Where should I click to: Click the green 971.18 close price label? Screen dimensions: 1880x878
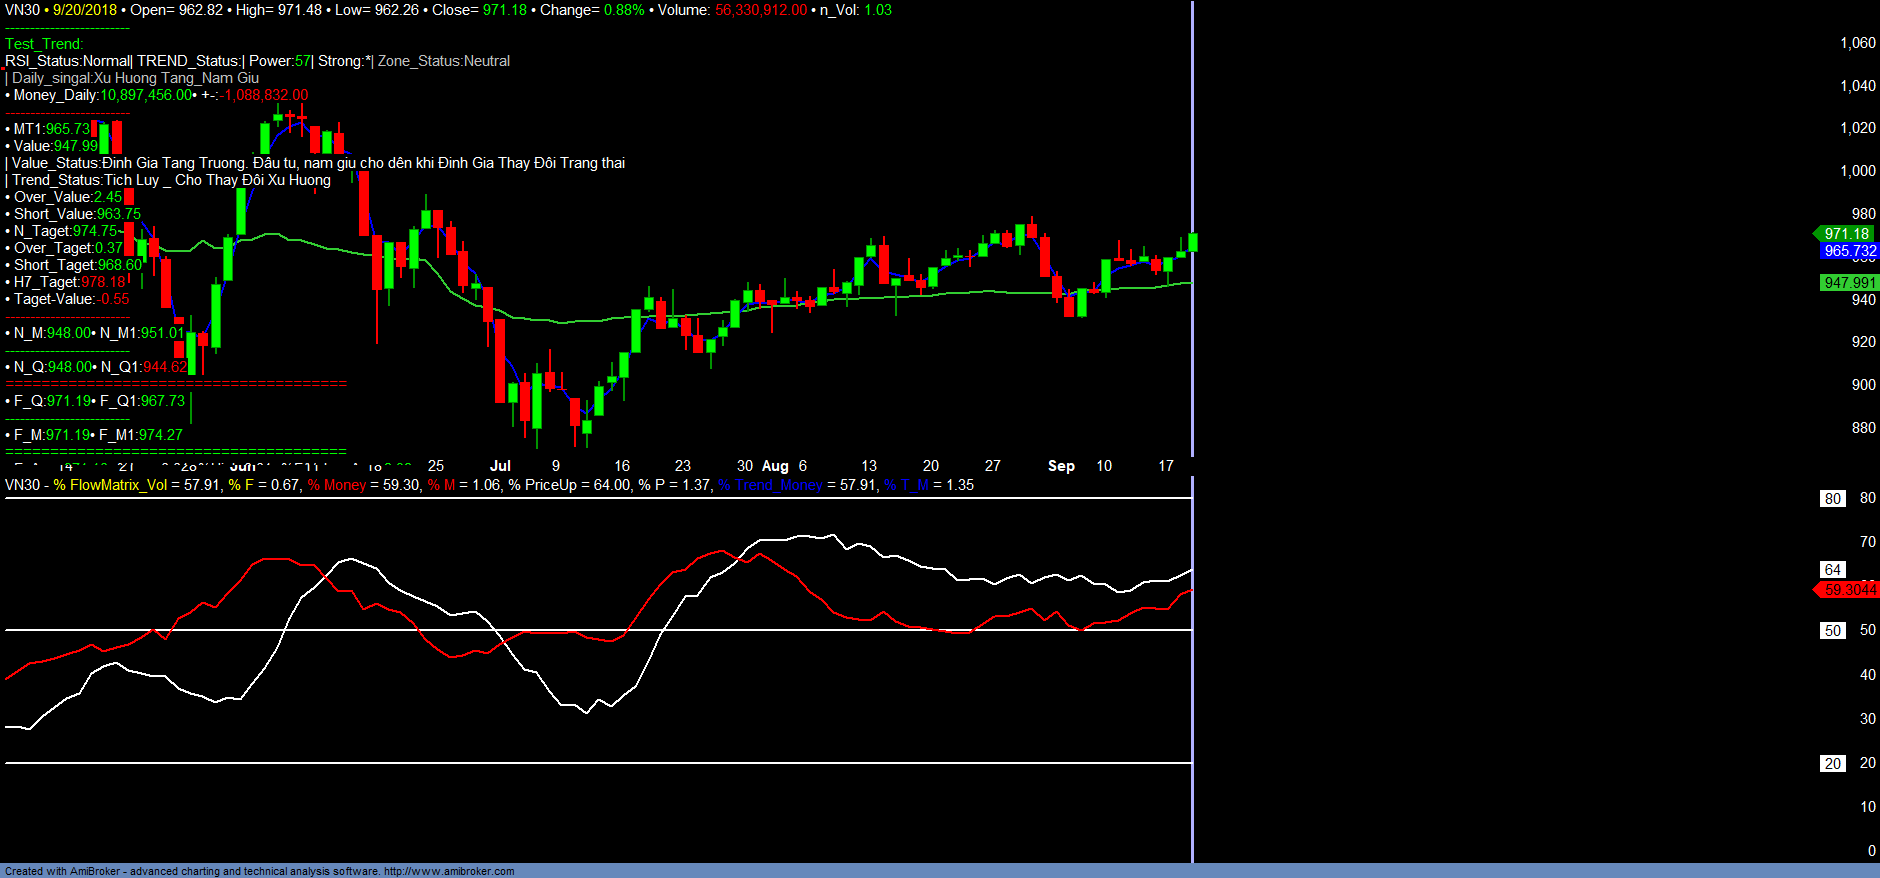[1846, 234]
